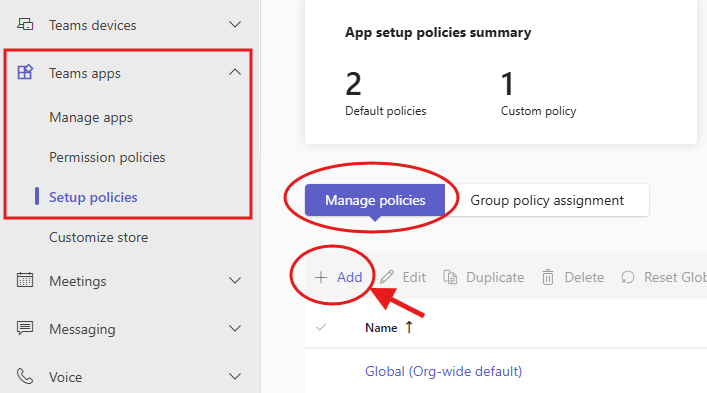The image size is (707, 393).
Task: Click the Delete button label
Action: click(x=584, y=277)
